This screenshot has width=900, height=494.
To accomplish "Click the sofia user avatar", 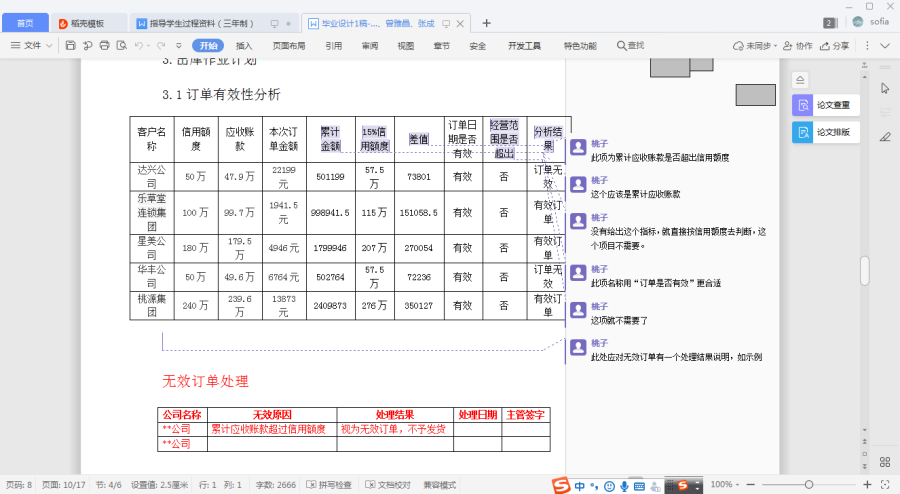I will click(x=858, y=21).
